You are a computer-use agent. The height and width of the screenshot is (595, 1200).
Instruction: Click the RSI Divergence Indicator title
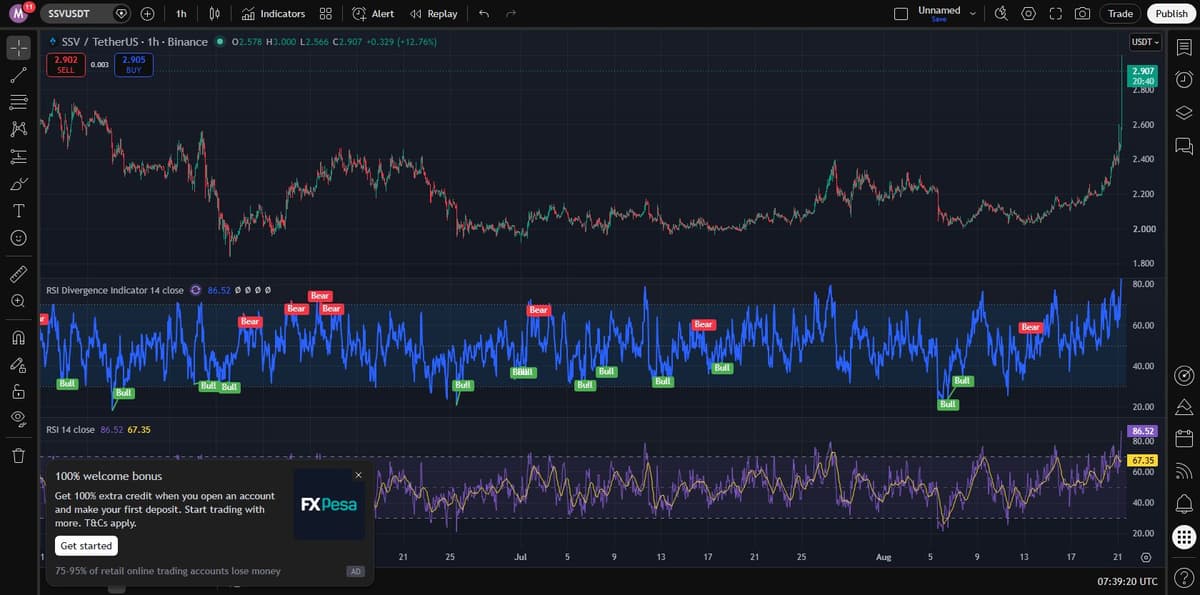[x=115, y=290]
